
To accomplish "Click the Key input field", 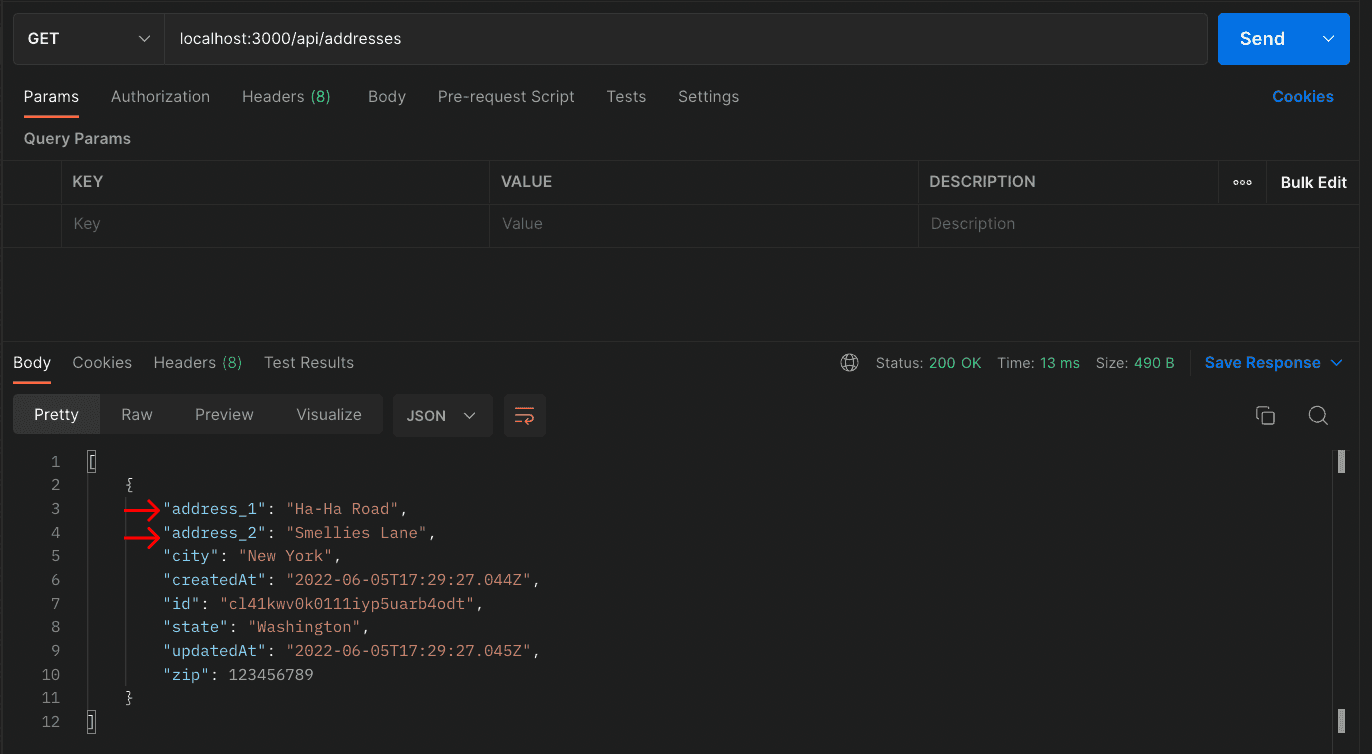I will click(x=275, y=224).
